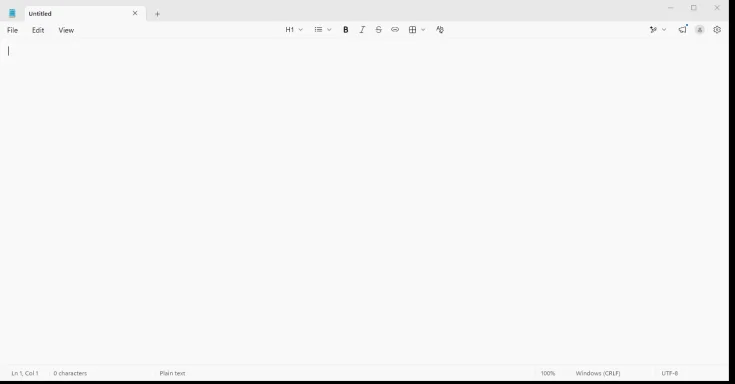Screen dimensions: 735x384
Task: Open the File menu
Action: (x=12, y=30)
